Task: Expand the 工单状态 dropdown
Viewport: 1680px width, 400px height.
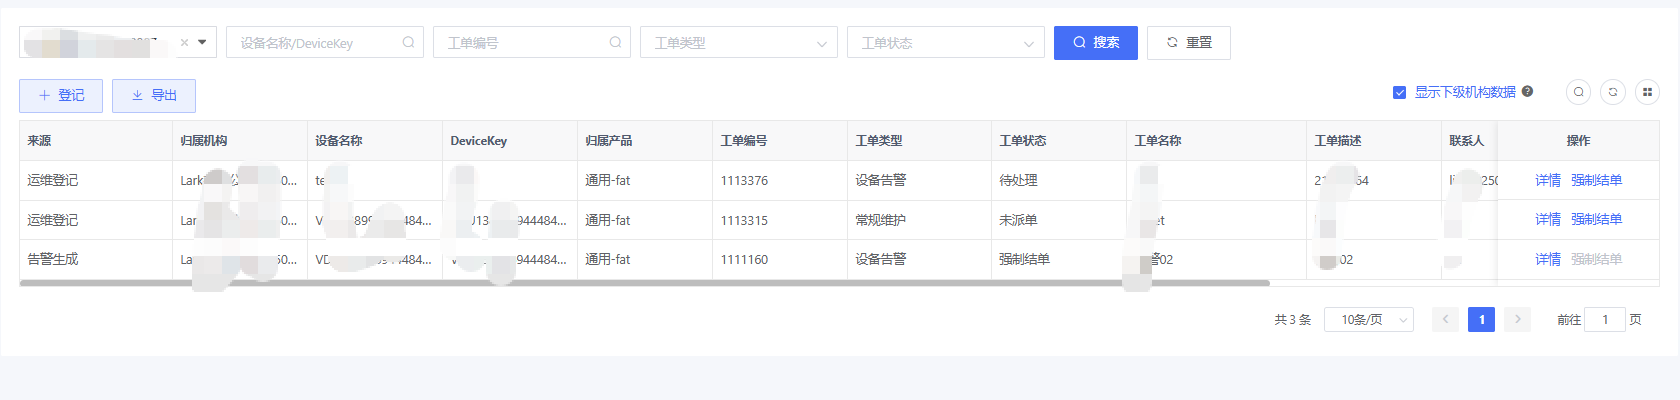Action: tap(945, 43)
